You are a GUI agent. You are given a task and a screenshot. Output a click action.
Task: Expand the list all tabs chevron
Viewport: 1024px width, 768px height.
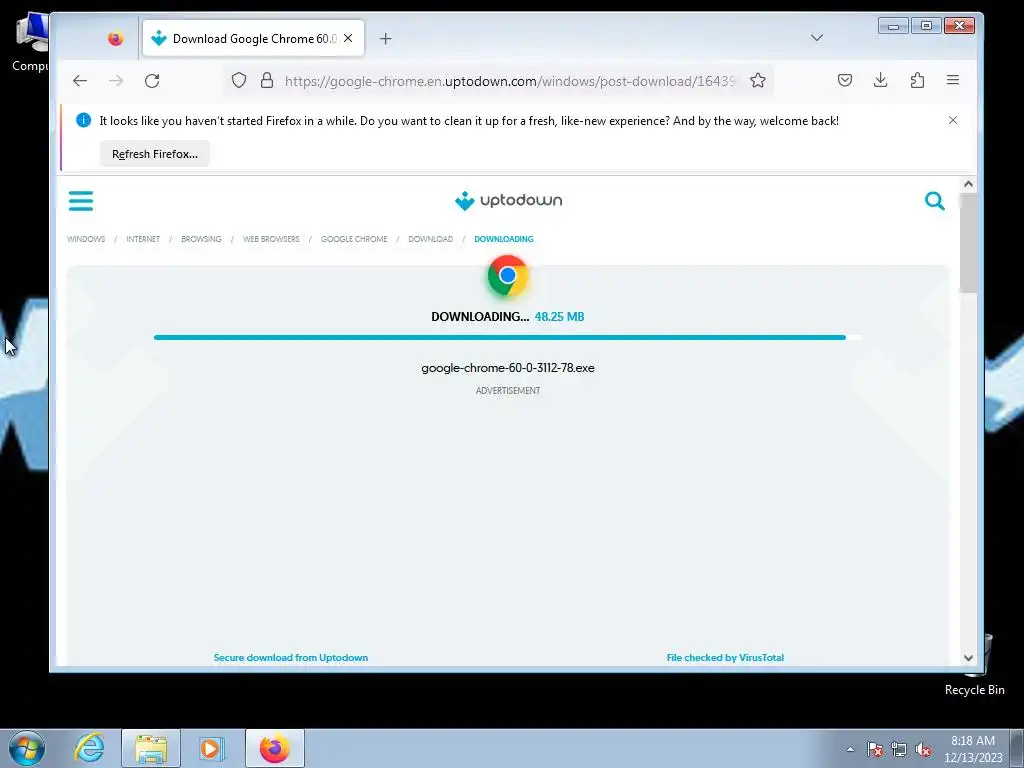pos(816,38)
